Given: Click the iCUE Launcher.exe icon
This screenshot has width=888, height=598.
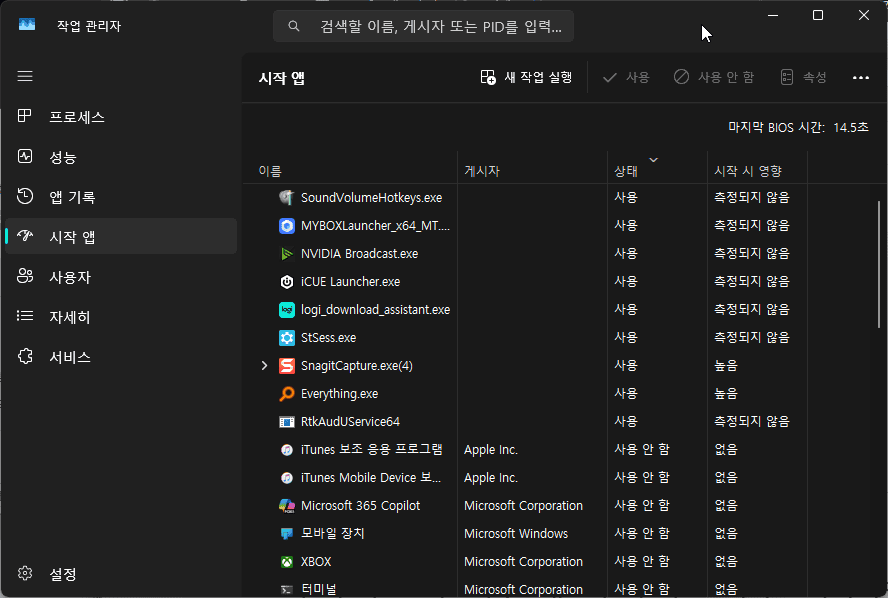Looking at the screenshot, I should pyautogui.click(x=287, y=281).
